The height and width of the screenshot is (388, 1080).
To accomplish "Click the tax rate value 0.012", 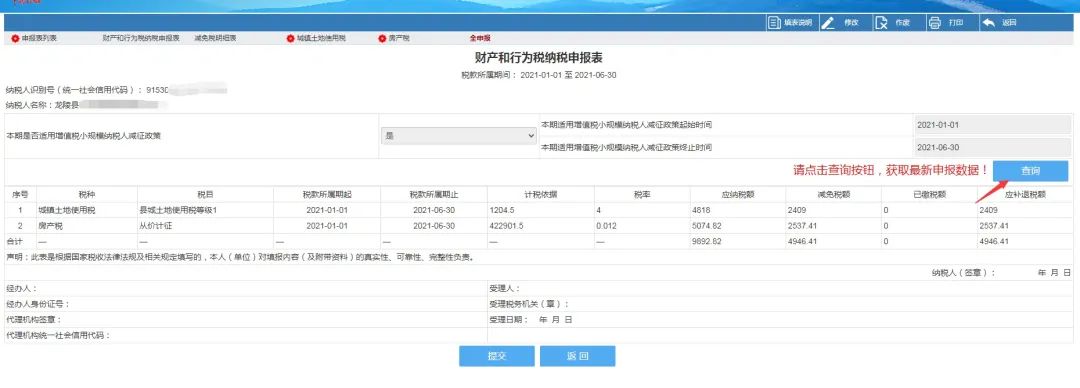I will pyautogui.click(x=607, y=226).
